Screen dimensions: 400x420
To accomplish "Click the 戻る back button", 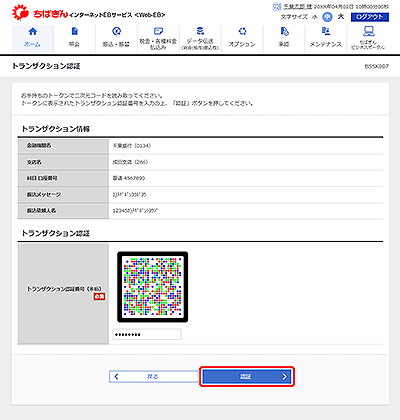I will pyautogui.click(x=154, y=377).
